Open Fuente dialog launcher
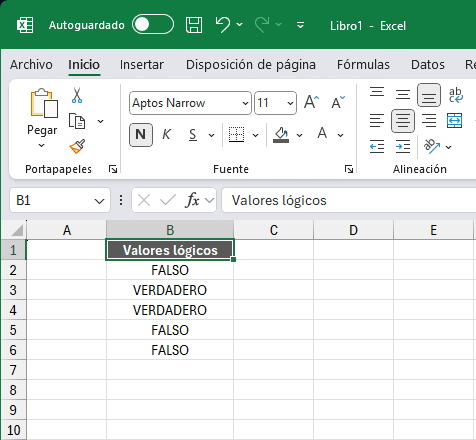476x440 pixels. [x=349, y=169]
